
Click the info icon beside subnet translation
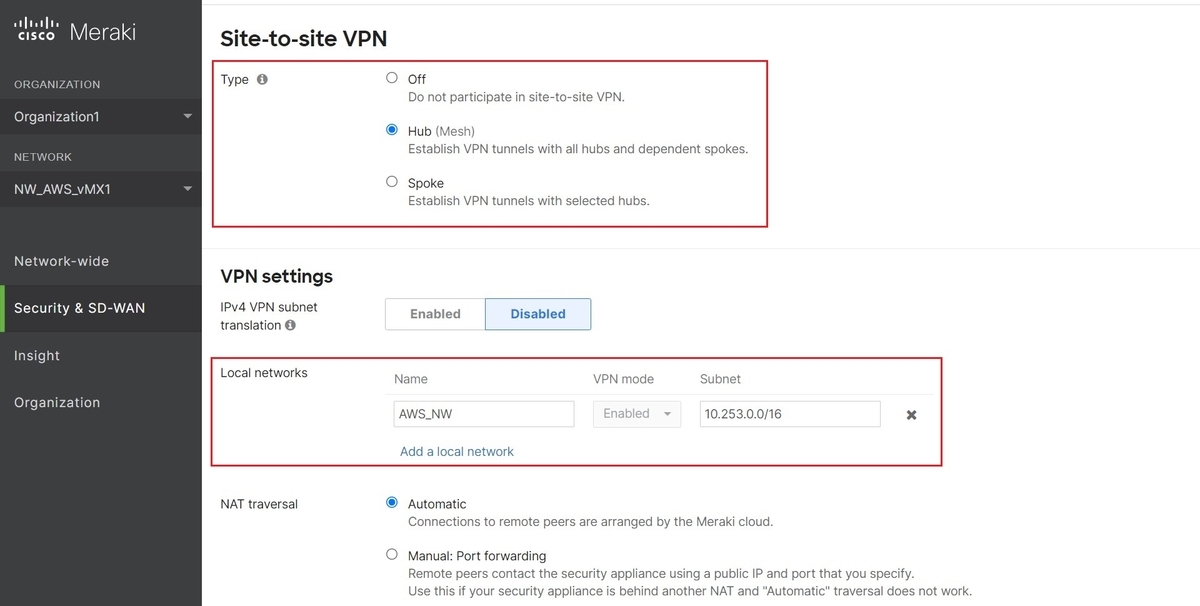[290, 325]
